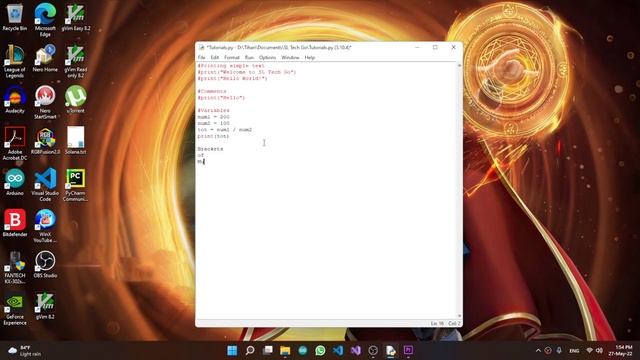Viewport: 640px width, 360px height.
Task: Select the uTorrent desktop shortcut
Action: 76,100
